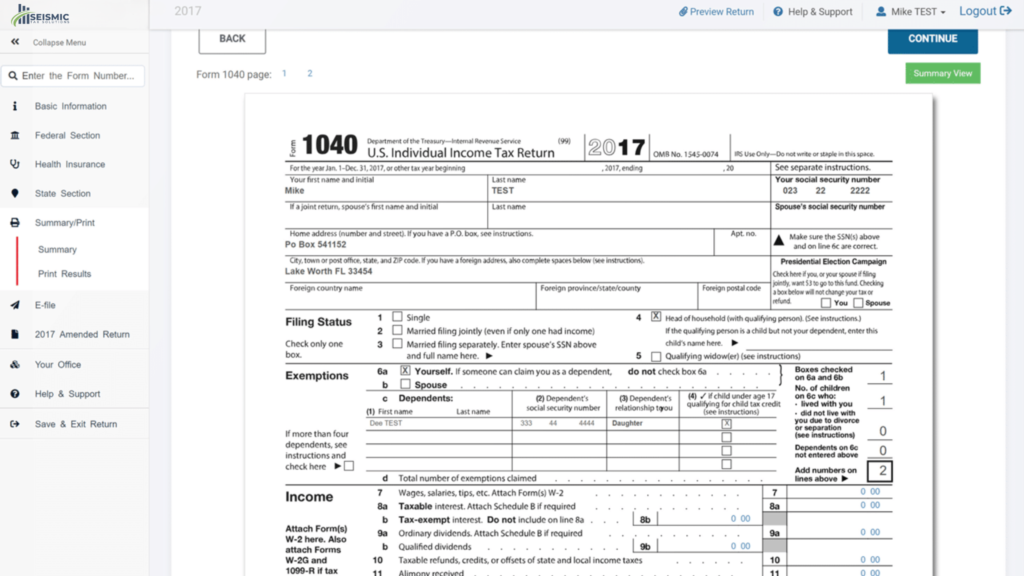This screenshot has width=1024, height=576.
Task: Check the Spouse exemption box
Action: point(405,383)
